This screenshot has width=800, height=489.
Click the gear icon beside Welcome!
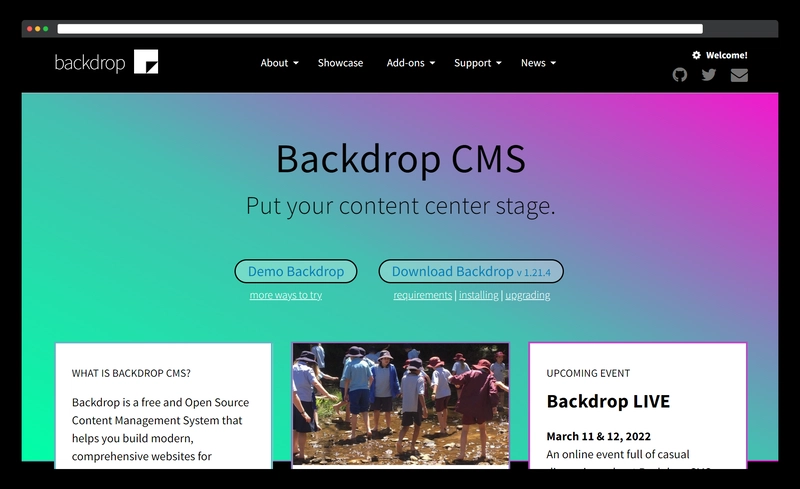tap(696, 55)
